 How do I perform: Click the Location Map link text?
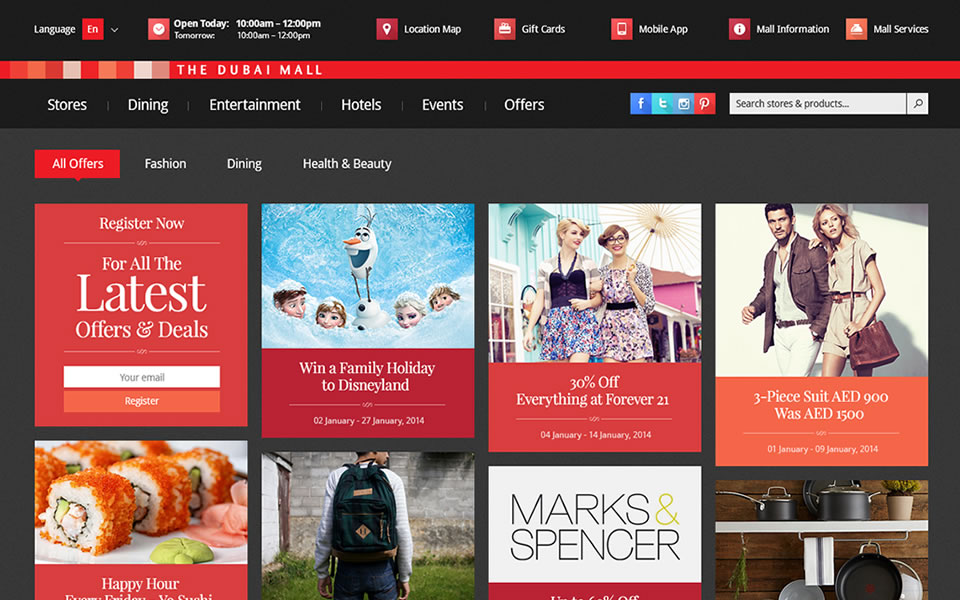pyautogui.click(x=432, y=29)
